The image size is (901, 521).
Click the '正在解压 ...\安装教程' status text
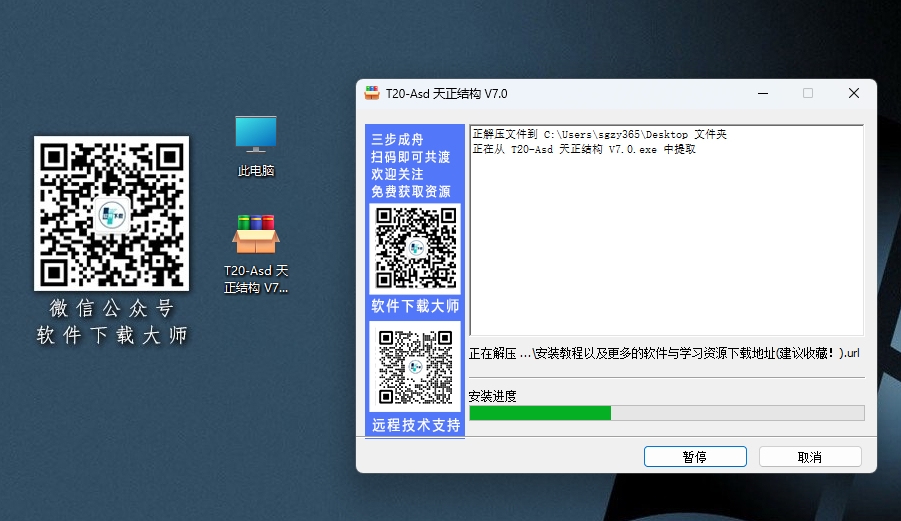tap(664, 353)
